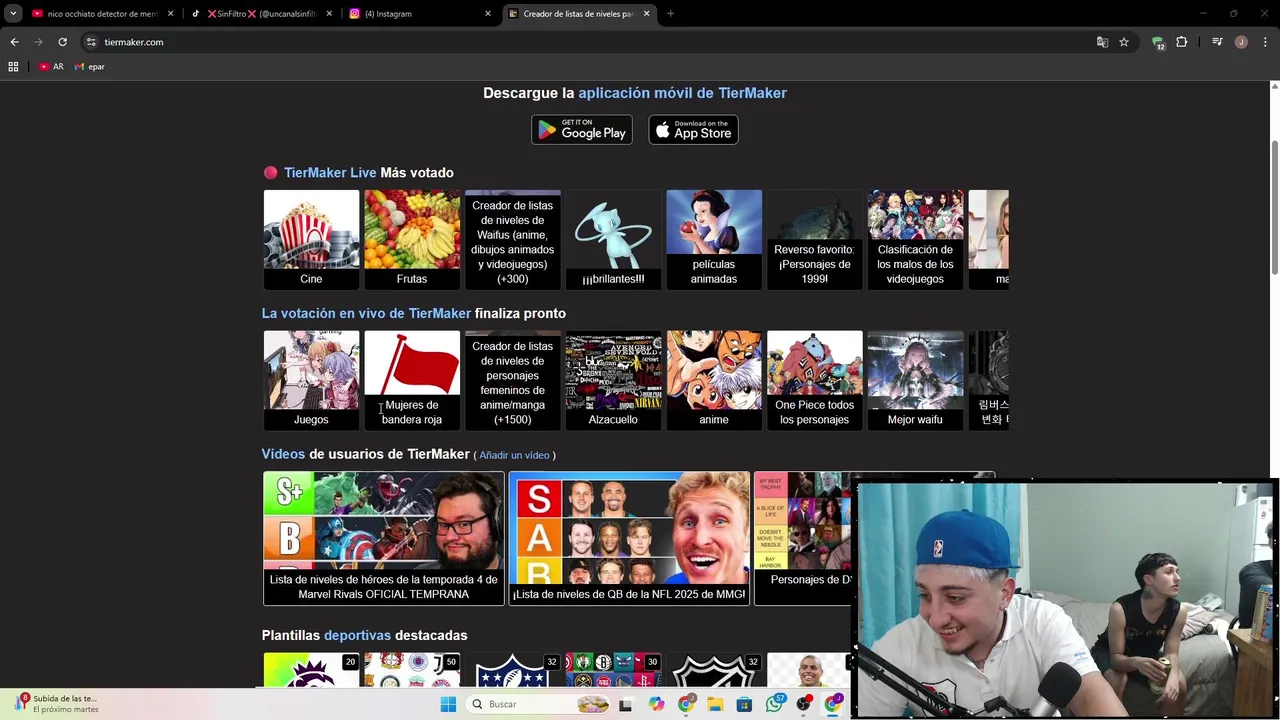Viewport: 1280px width, 720px height.
Task: Open the NFL shield template with badge 32
Action: pyautogui.click(x=512, y=670)
